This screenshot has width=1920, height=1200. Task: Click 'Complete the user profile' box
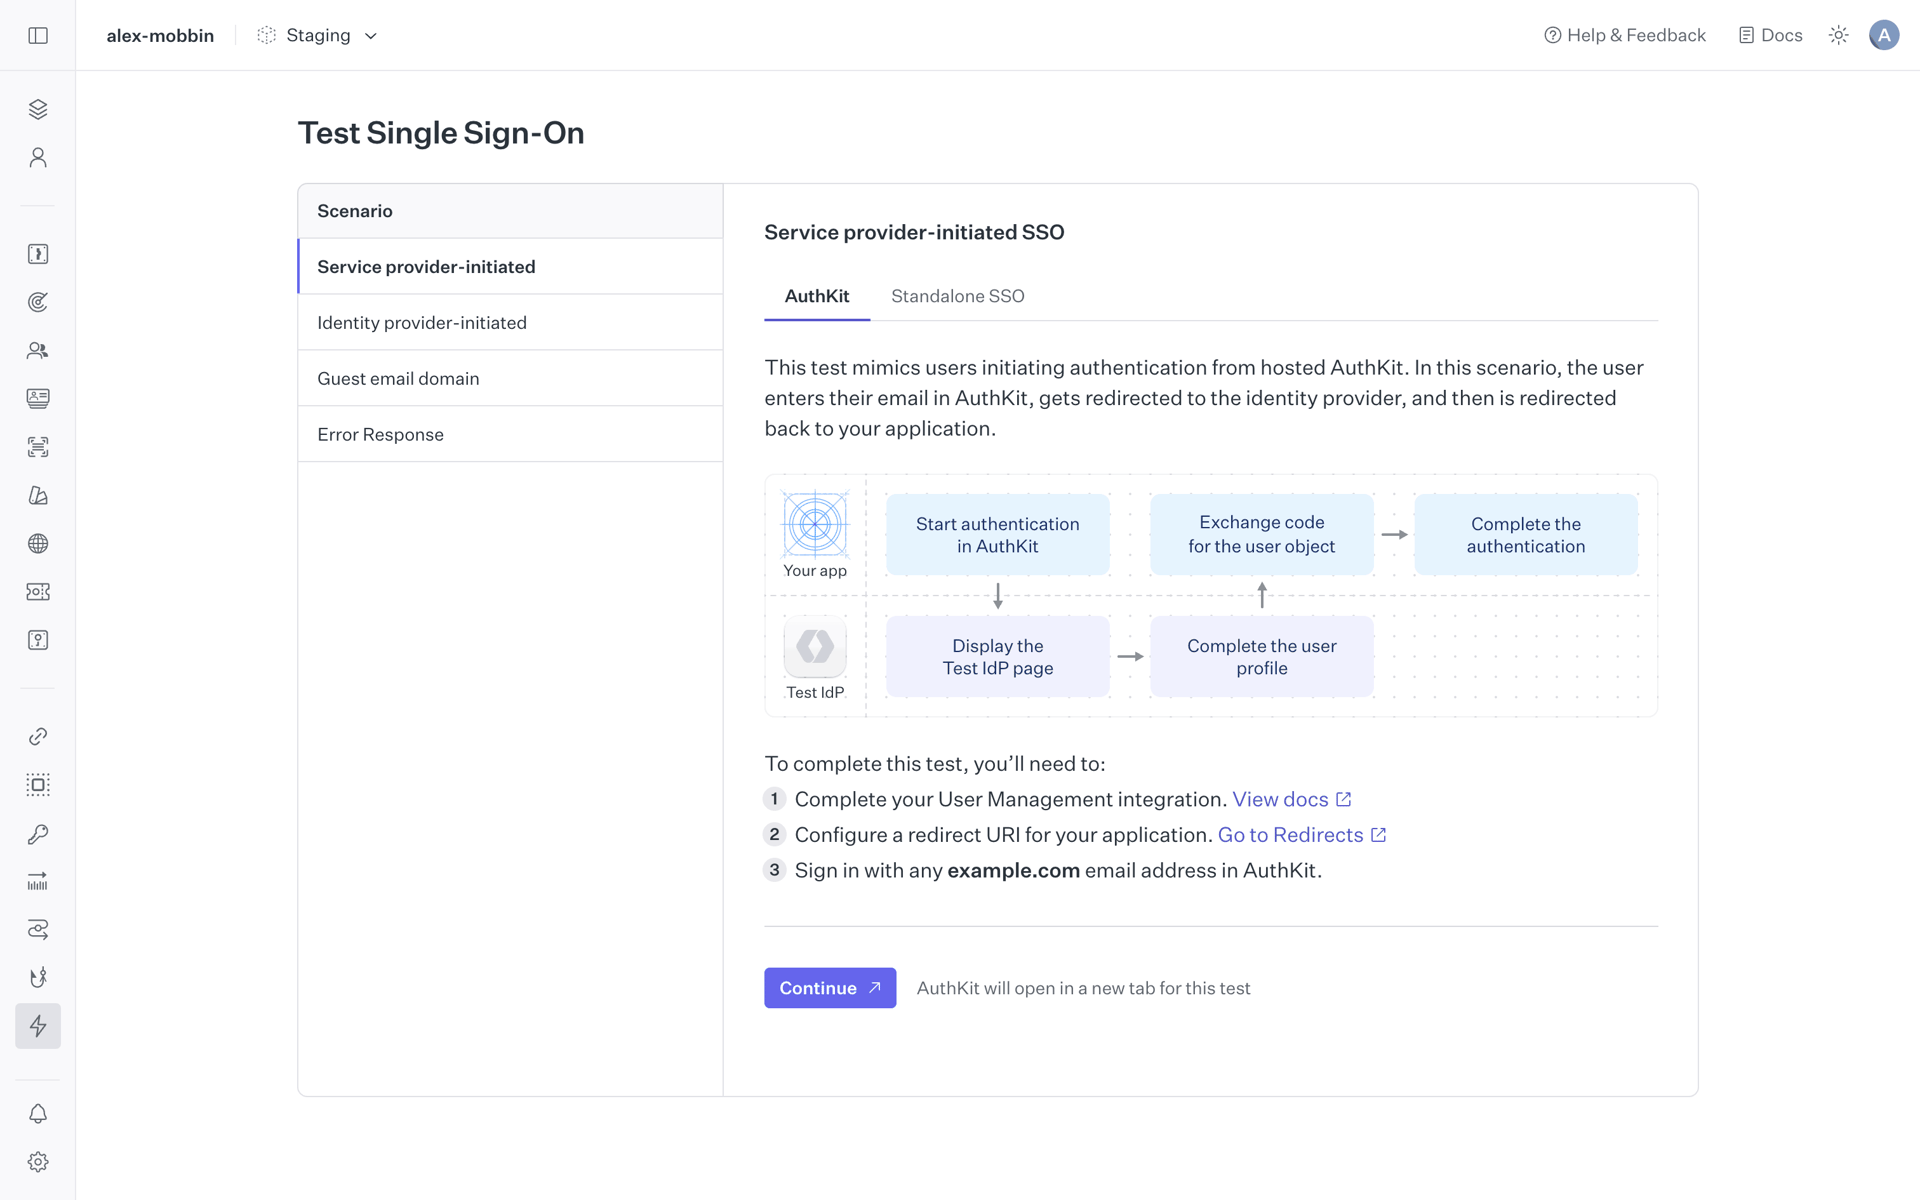coord(1262,657)
